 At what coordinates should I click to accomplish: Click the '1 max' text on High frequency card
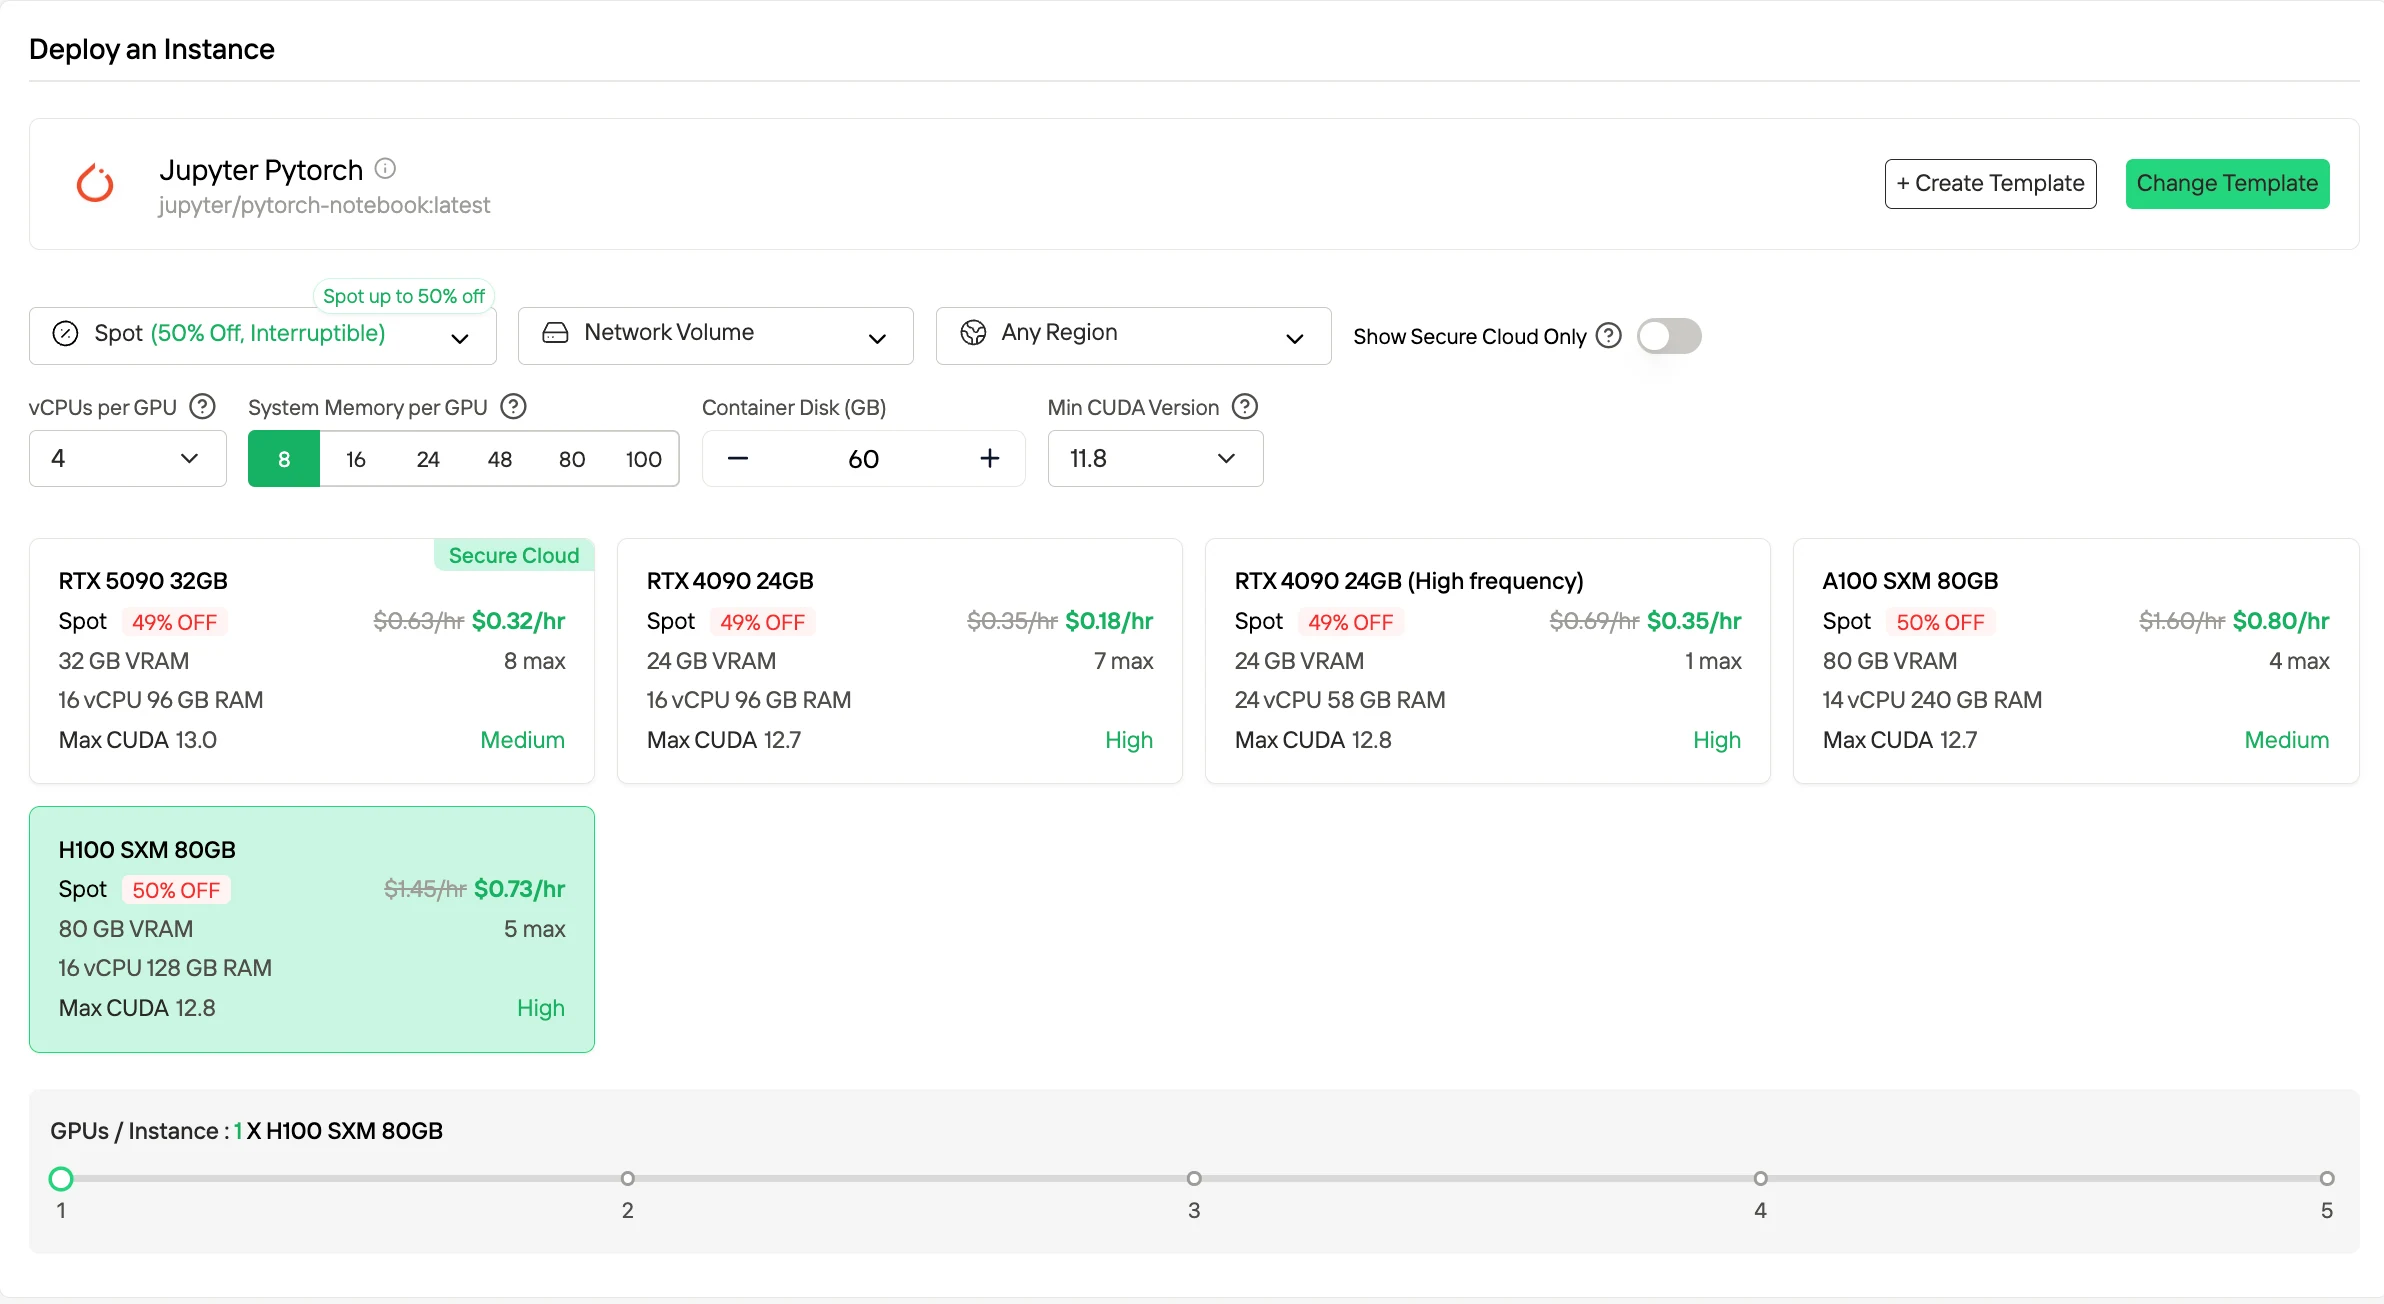click(1713, 661)
